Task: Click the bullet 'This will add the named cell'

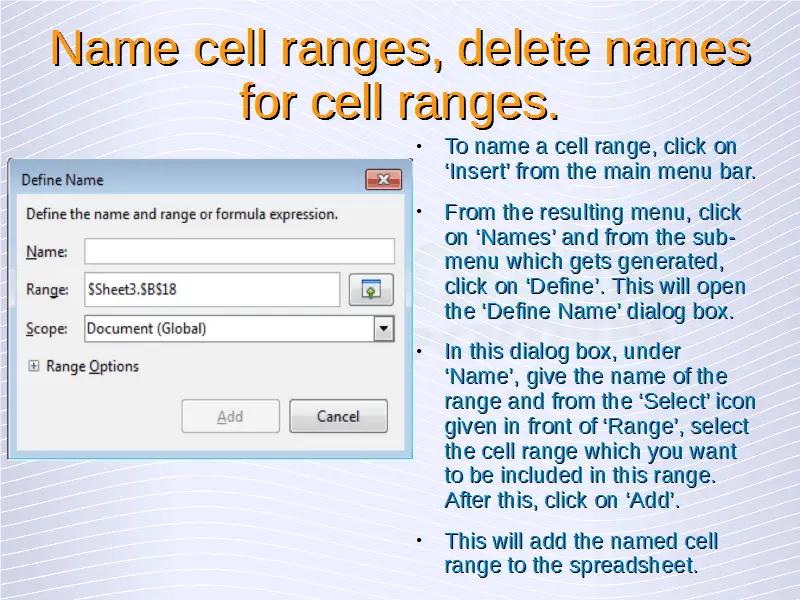Action: pyautogui.click(x=581, y=553)
